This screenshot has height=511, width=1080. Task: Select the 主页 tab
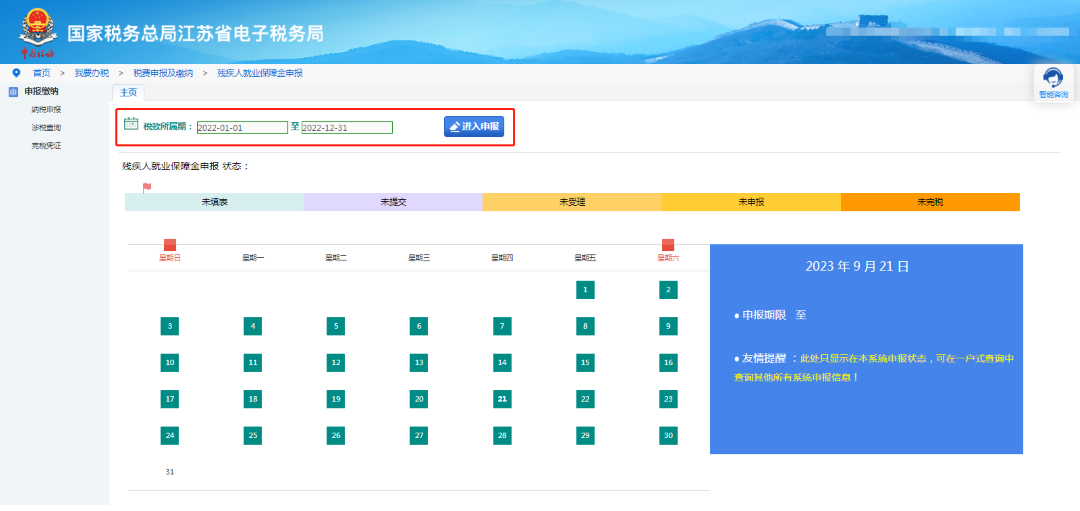(128, 92)
